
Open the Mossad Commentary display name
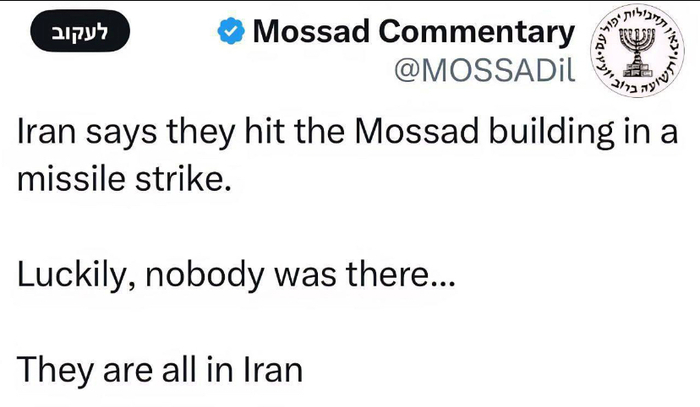pyautogui.click(x=414, y=32)
